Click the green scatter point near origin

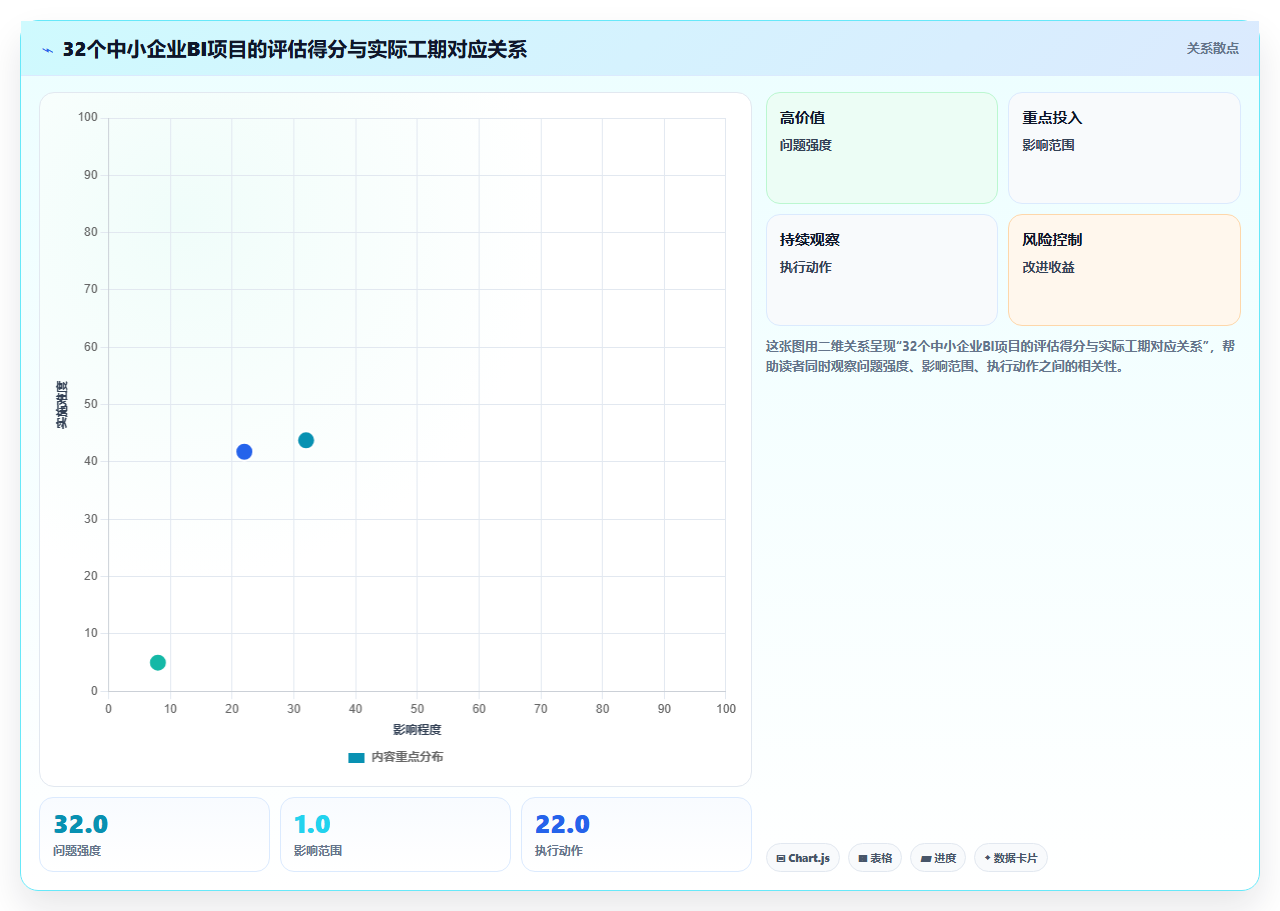158,662
